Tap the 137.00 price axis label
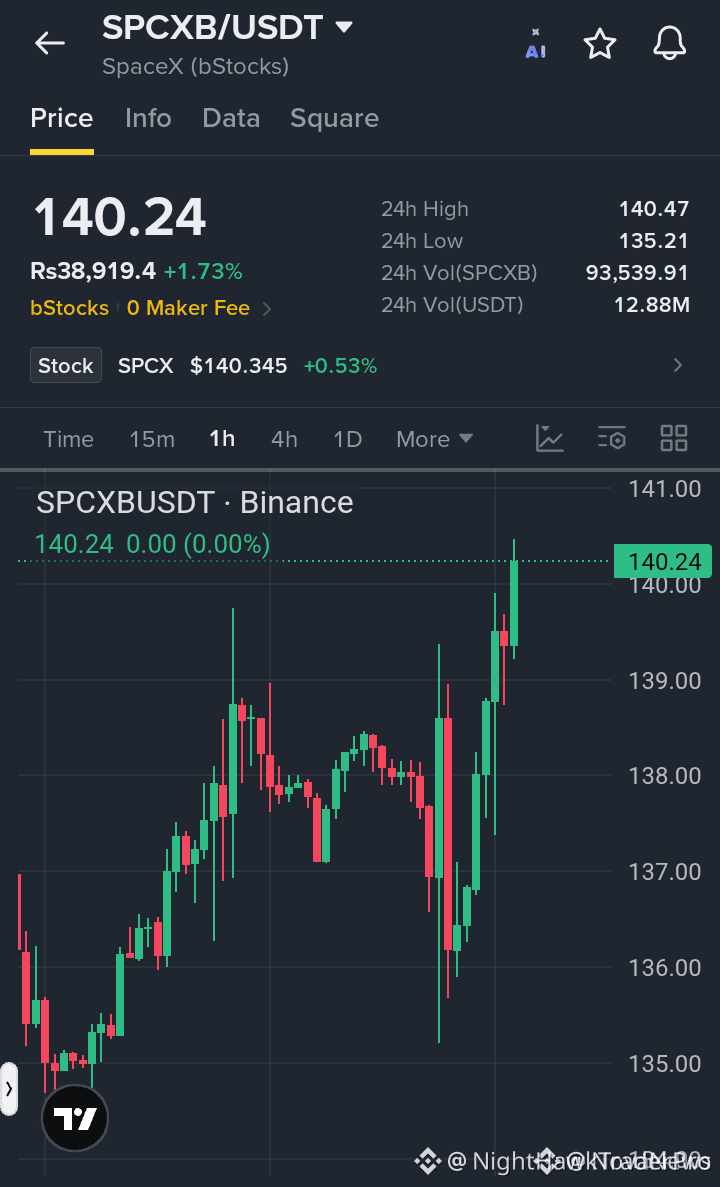Viewport: 720px width, 1187px height. 665,872
